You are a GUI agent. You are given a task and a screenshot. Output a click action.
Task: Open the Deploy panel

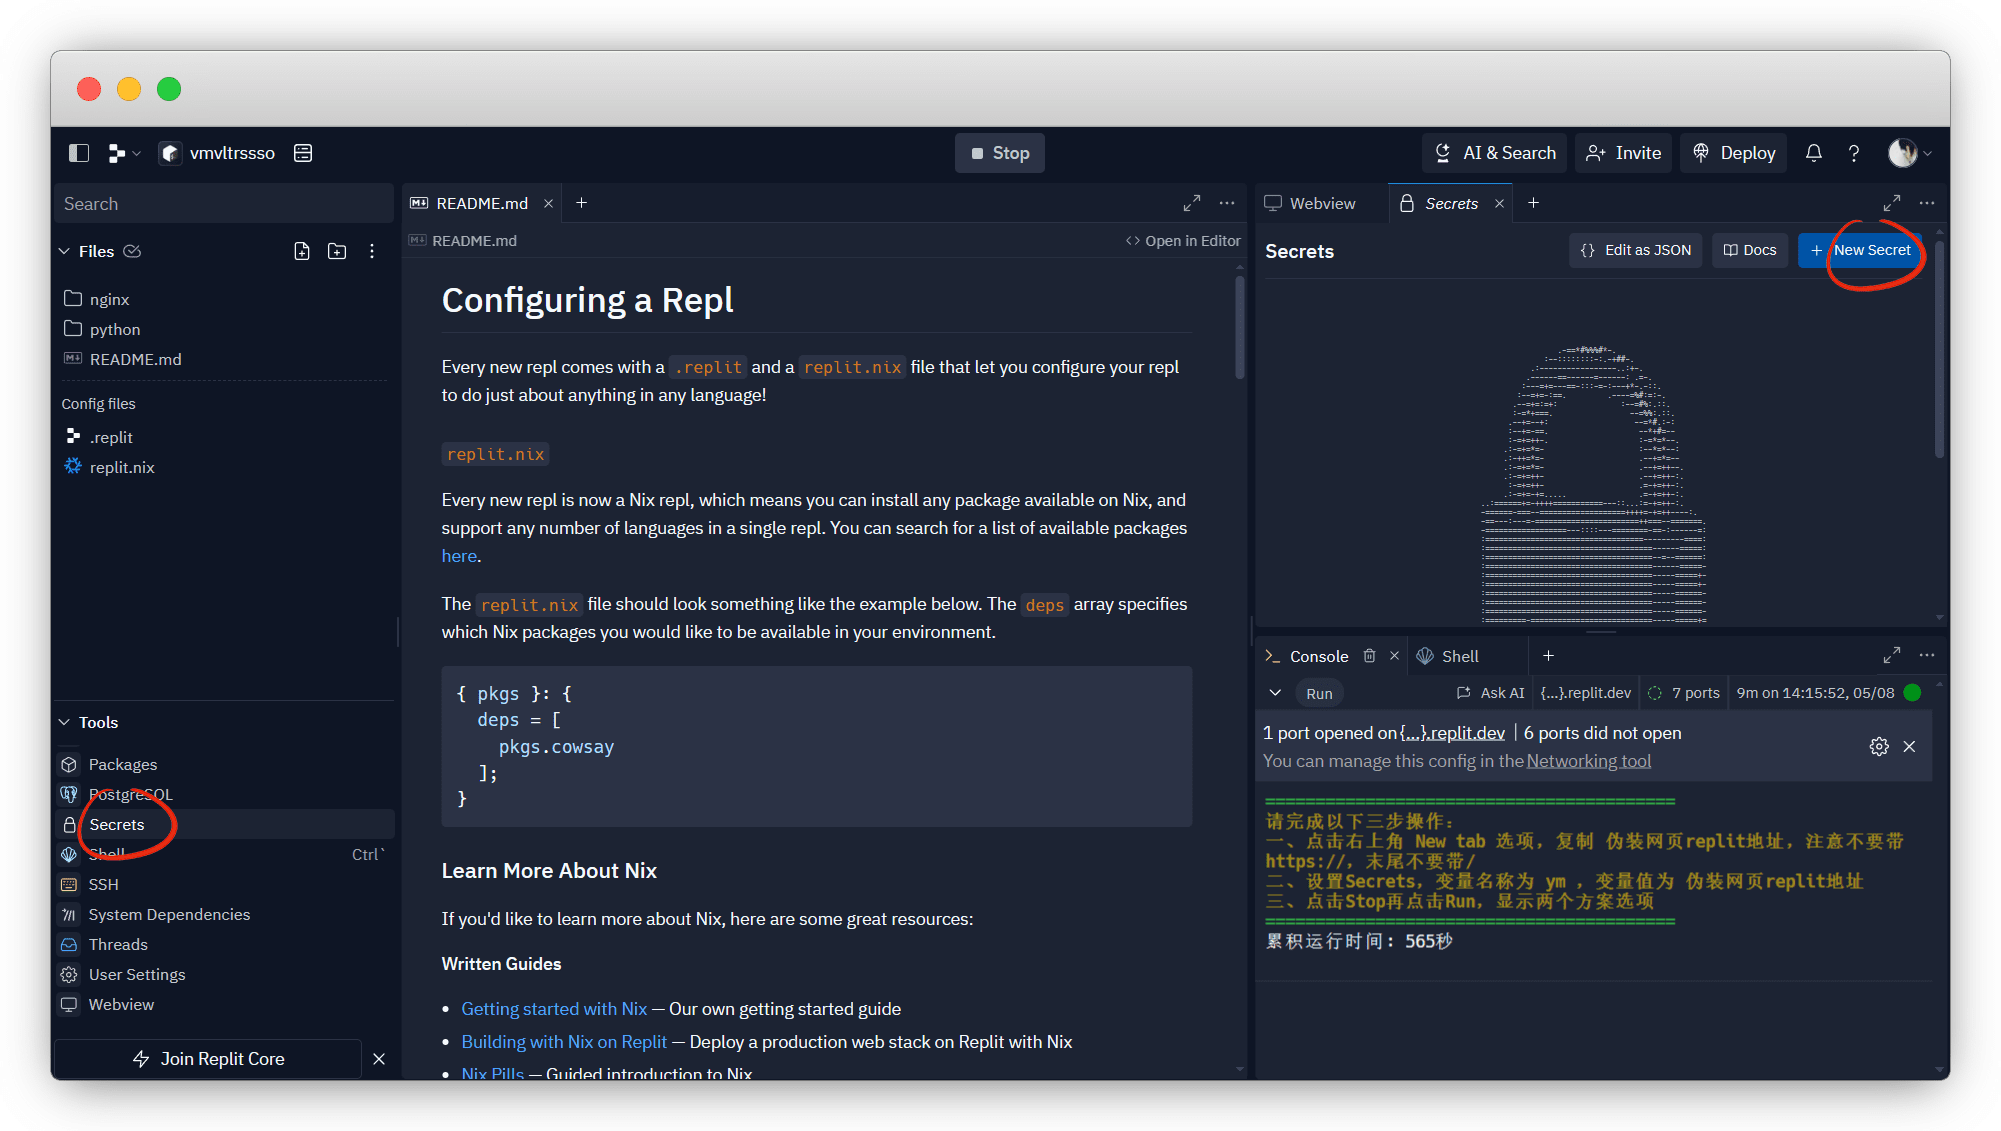[1733, 153]
